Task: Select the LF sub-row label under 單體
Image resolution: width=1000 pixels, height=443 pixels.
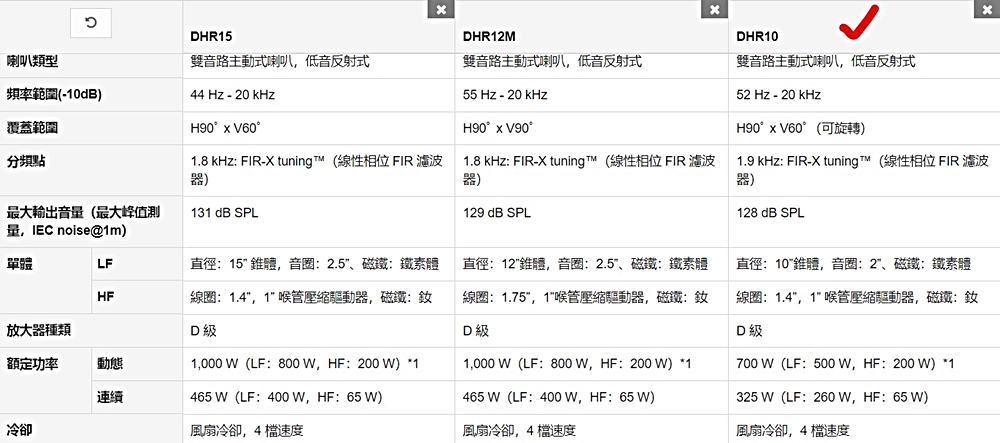Action: [105, 264]
